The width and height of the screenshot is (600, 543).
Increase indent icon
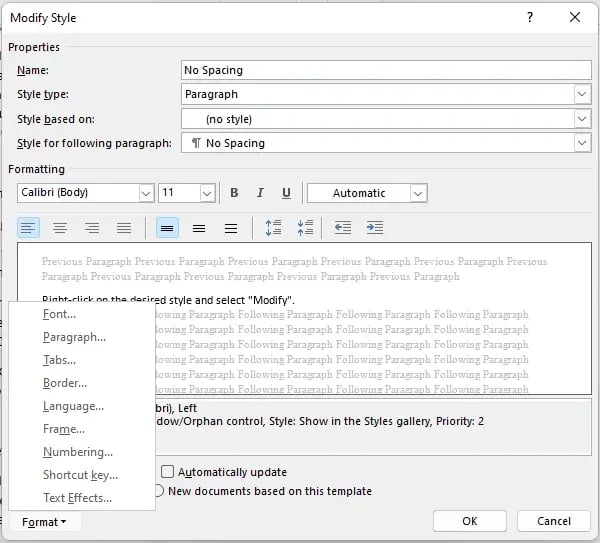[375, 228]
